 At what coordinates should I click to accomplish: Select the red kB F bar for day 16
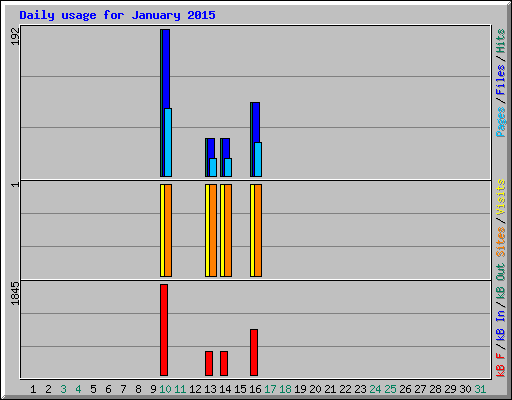click(254, 352)
